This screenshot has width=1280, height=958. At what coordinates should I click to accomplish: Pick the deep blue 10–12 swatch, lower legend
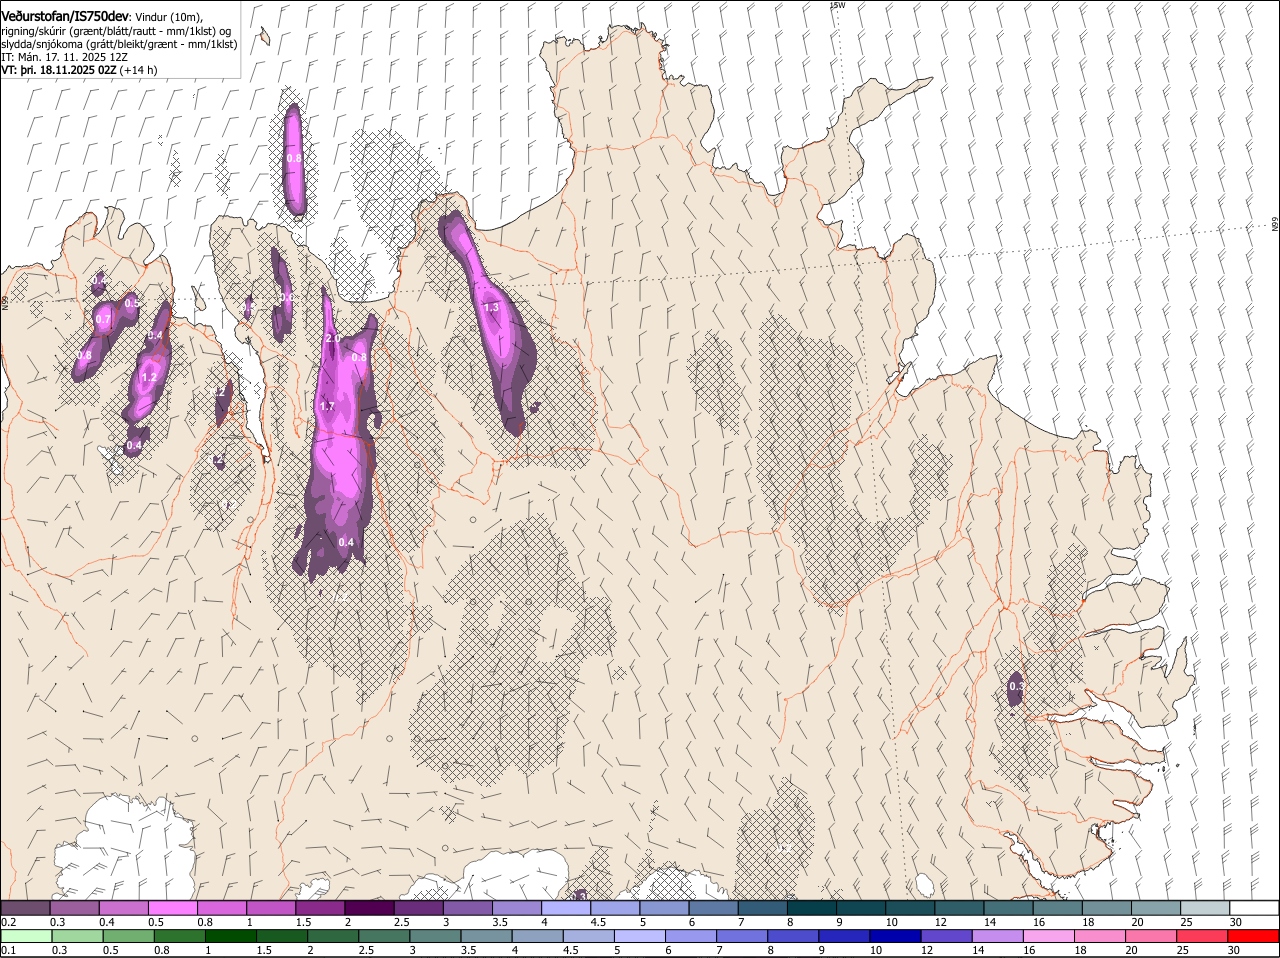click(894, 936)
